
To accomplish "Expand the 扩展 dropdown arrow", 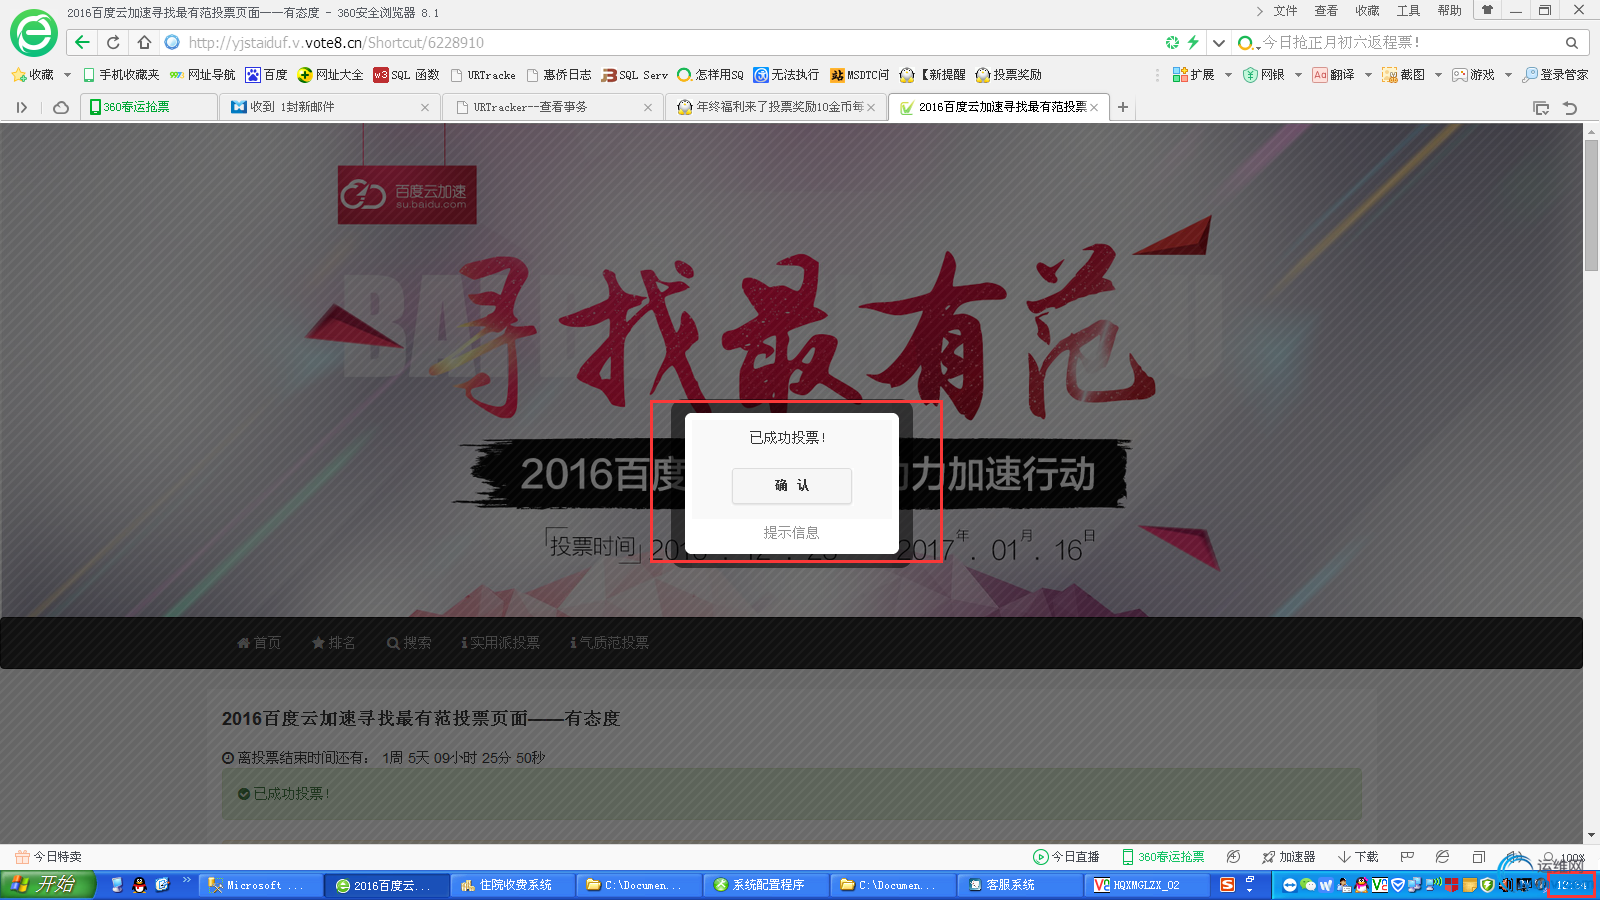I will tap(1228, 75).
